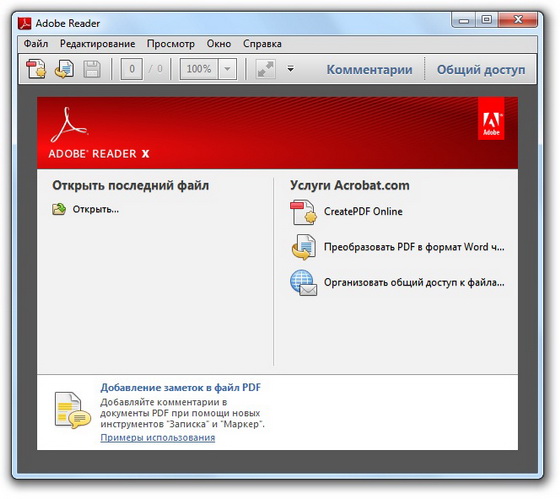Click the convert PDF to Word toolbar icon
The height and width of the screenshot is (499, 560).
click(x=64, y=69)
